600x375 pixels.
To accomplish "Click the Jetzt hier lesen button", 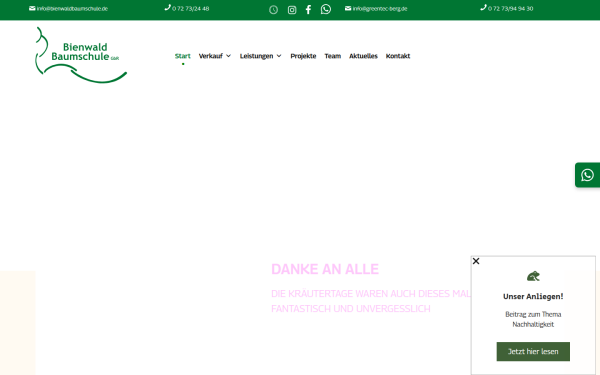I will [533, 351].
